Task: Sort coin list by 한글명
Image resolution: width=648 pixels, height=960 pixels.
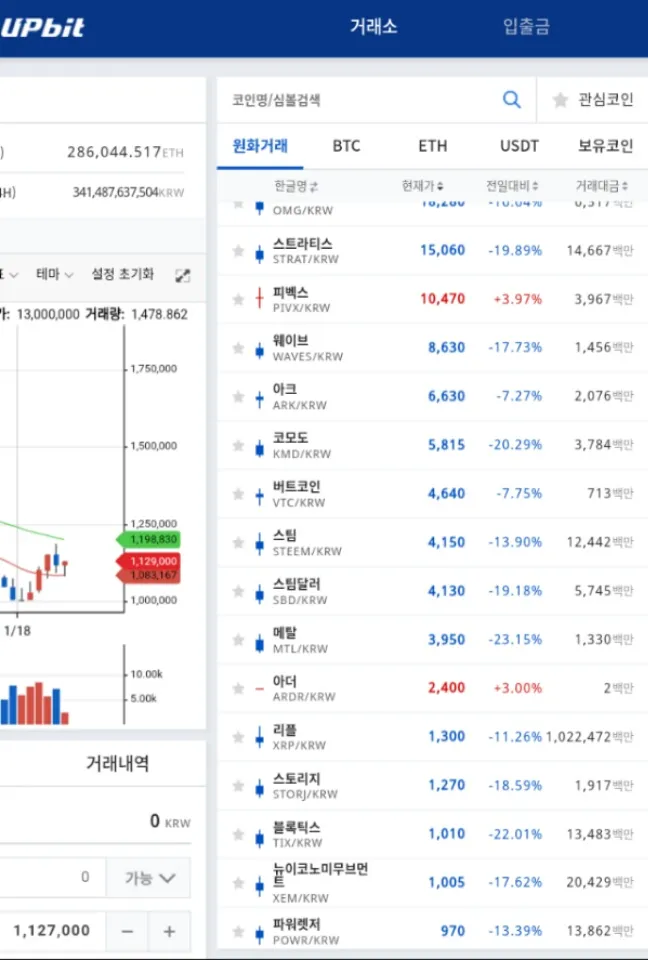Action: (296, 186)
